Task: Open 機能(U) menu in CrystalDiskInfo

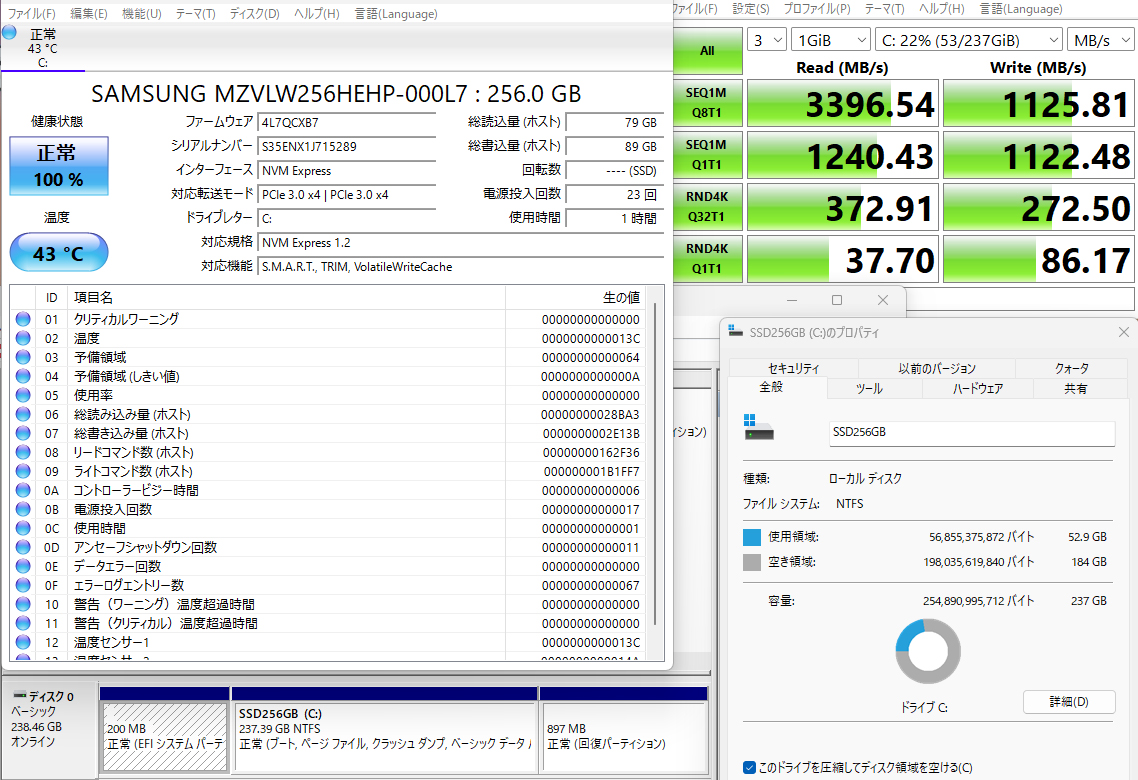Action: coord(142,14)
